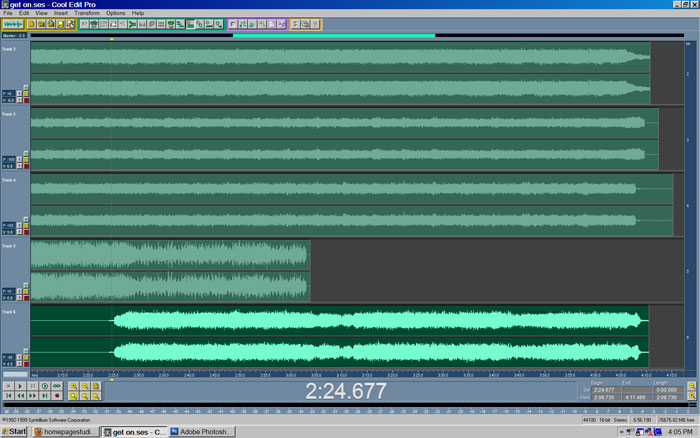700x438 pixels.
Task: Click the lower vertical zoom icon at far right
Action: 692,396
